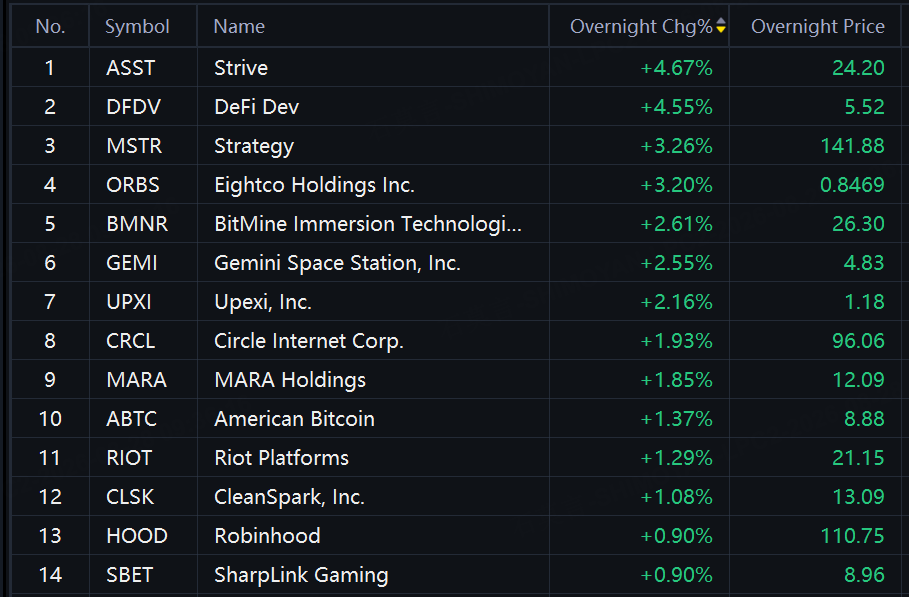Click the Overnight Price column header
909x597 pixels.
coord(817,27)
